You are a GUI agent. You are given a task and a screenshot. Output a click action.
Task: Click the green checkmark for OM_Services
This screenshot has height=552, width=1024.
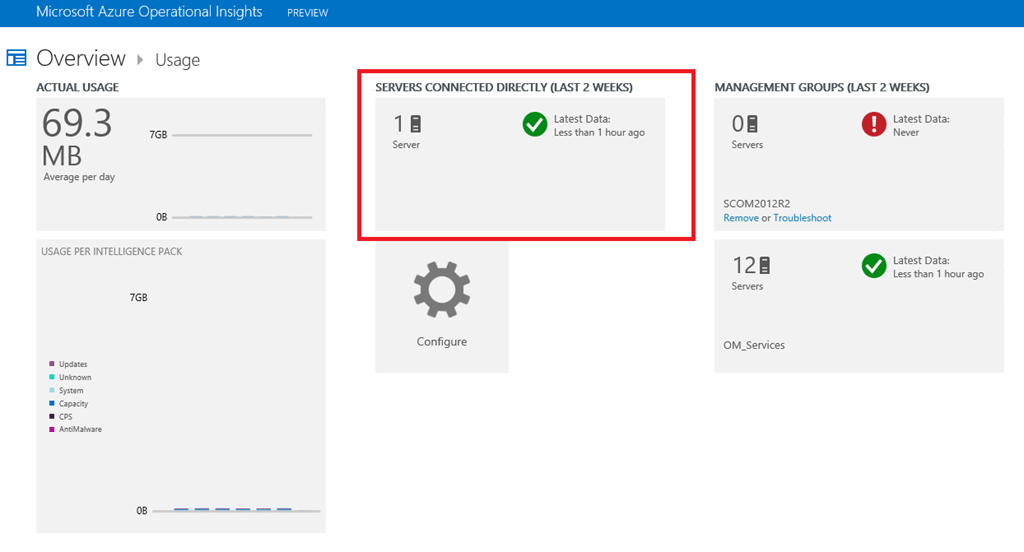click(873, 266)
